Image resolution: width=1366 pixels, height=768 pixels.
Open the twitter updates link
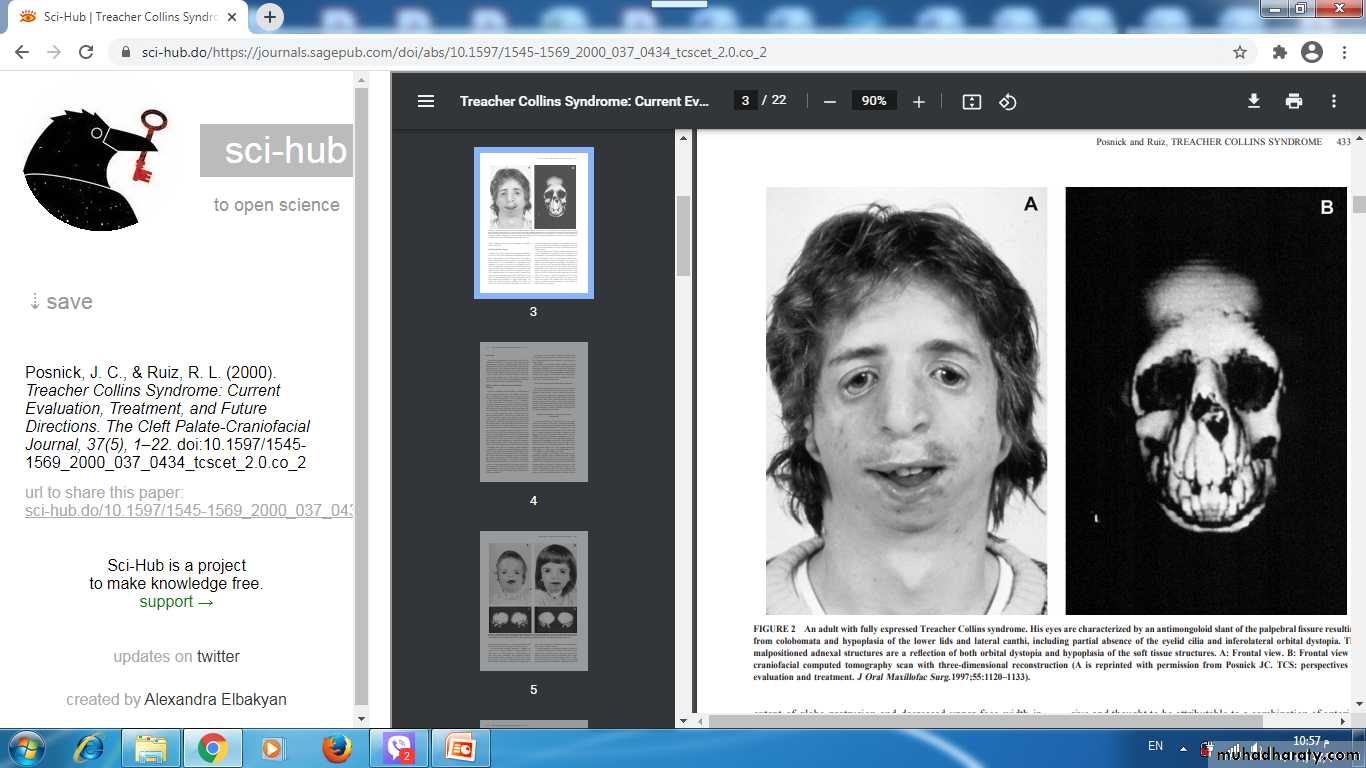[218, 656]
